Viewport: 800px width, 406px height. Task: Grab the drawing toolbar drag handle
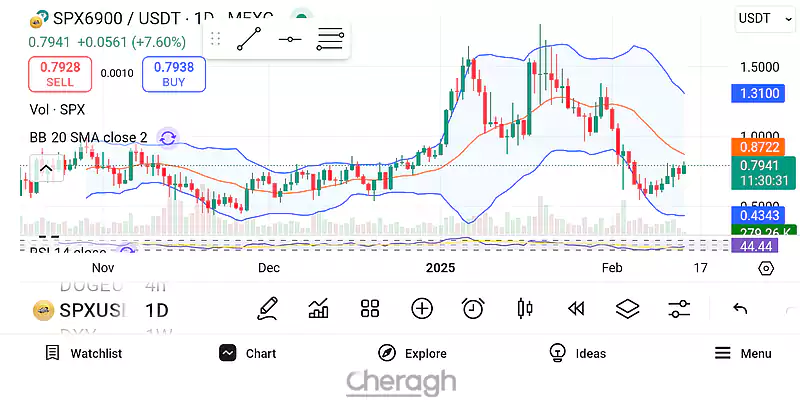[x=215, y=39]
